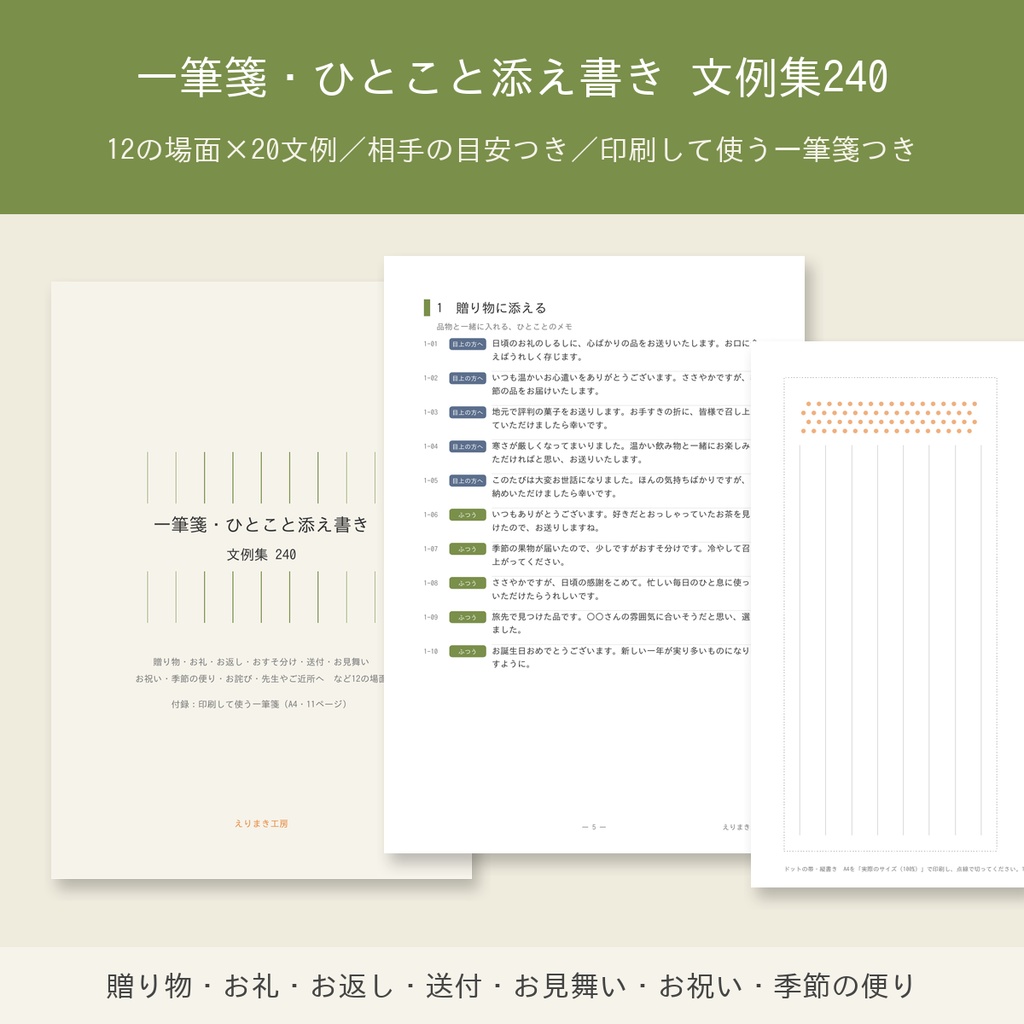Click the green ふつう badge on row 1-07
The image size is (1024, 1024).
(468, 549)
